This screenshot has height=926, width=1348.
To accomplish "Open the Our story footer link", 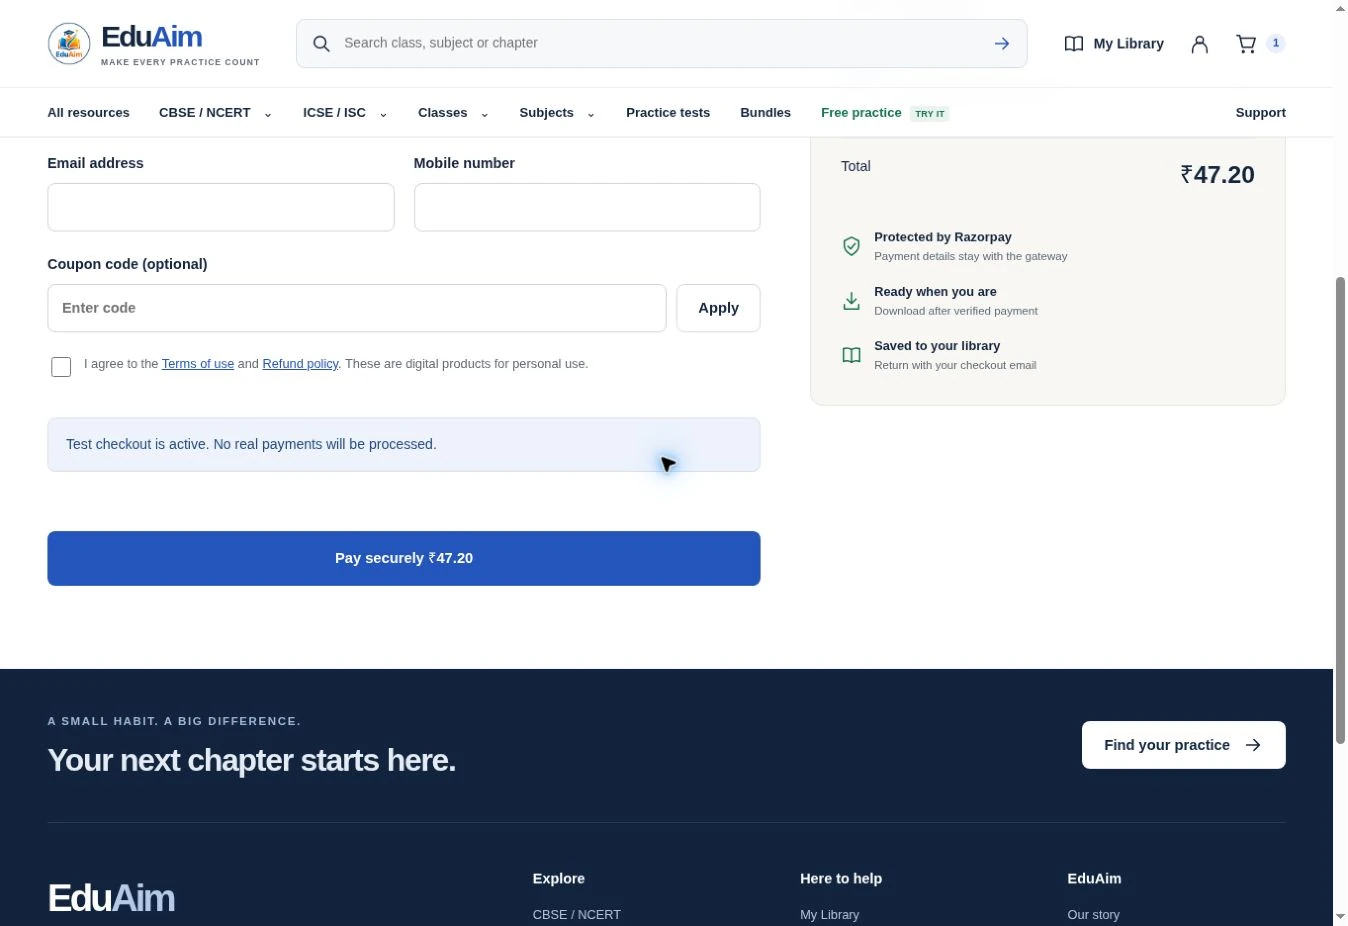I will (1093, 914).
